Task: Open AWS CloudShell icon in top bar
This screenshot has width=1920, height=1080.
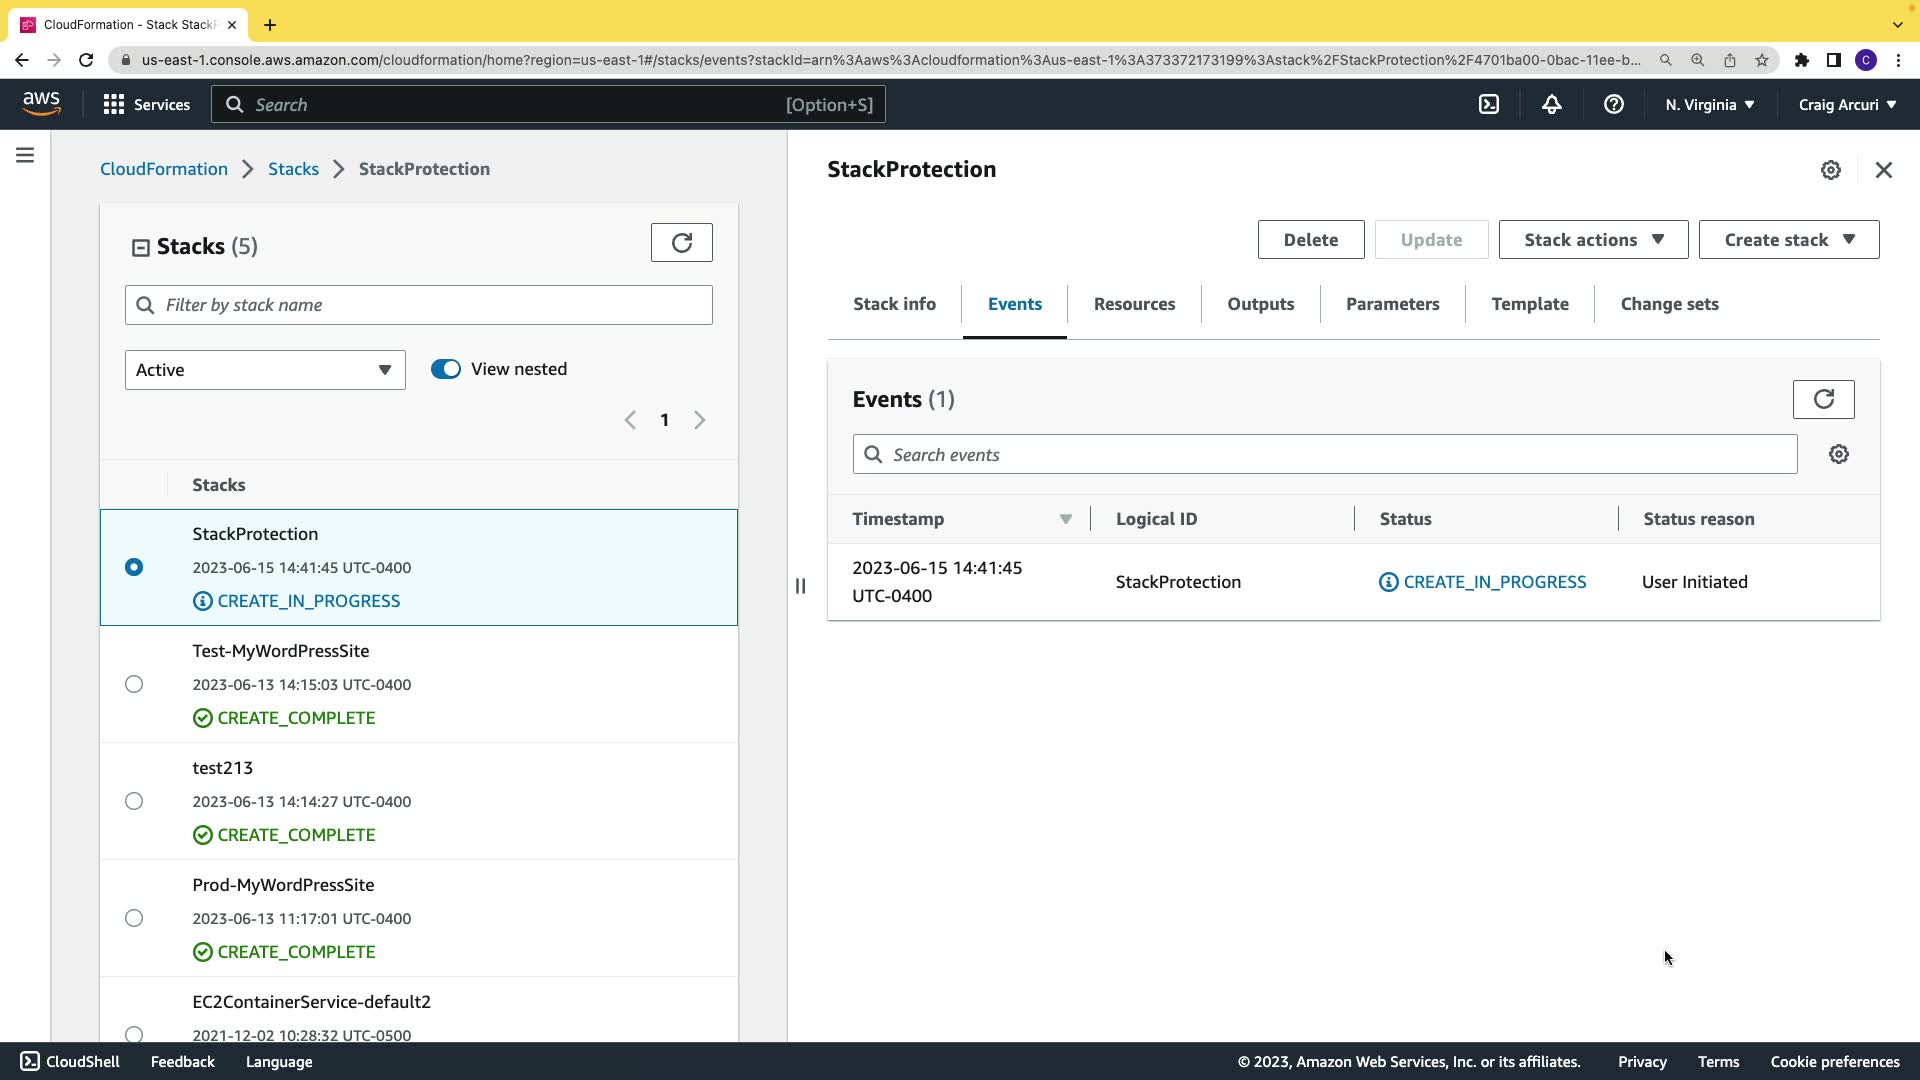Action: coord(1489,104)
